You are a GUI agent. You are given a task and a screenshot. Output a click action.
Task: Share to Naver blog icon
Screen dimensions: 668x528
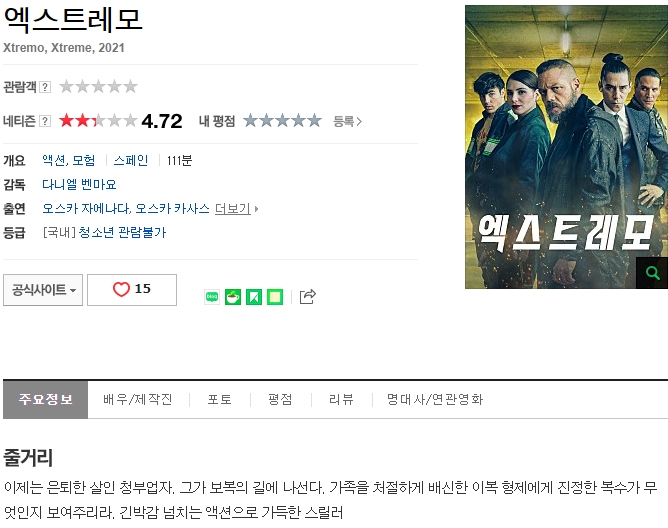212,297
